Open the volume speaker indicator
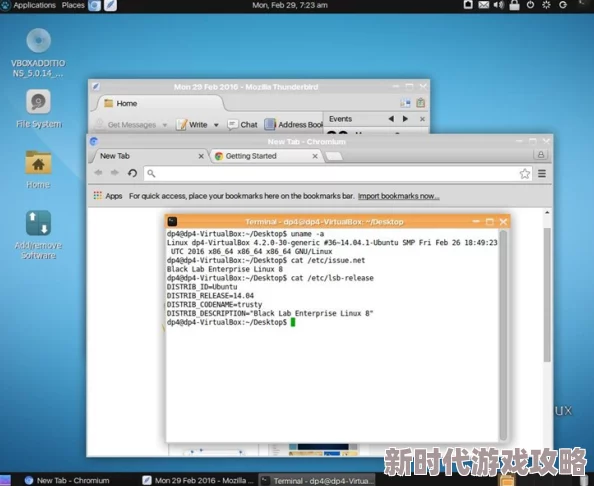594x486 pixels. [x=499, y=5]
